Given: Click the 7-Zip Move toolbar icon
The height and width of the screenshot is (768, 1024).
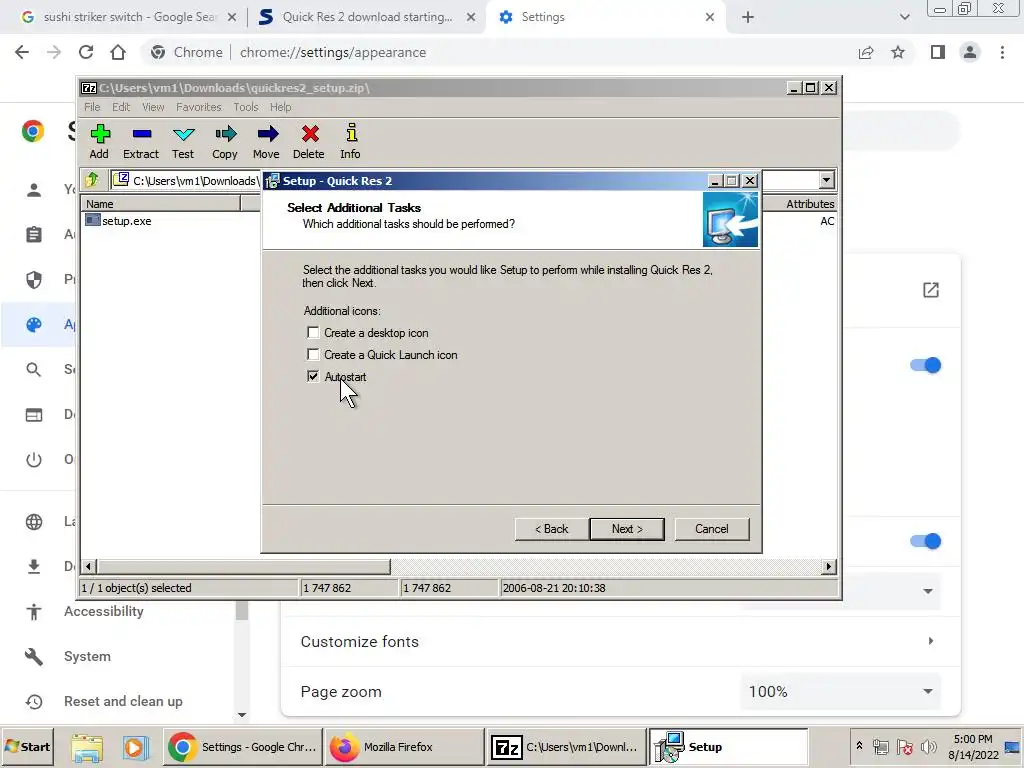Looking at the screenshot, I should 266,142.
